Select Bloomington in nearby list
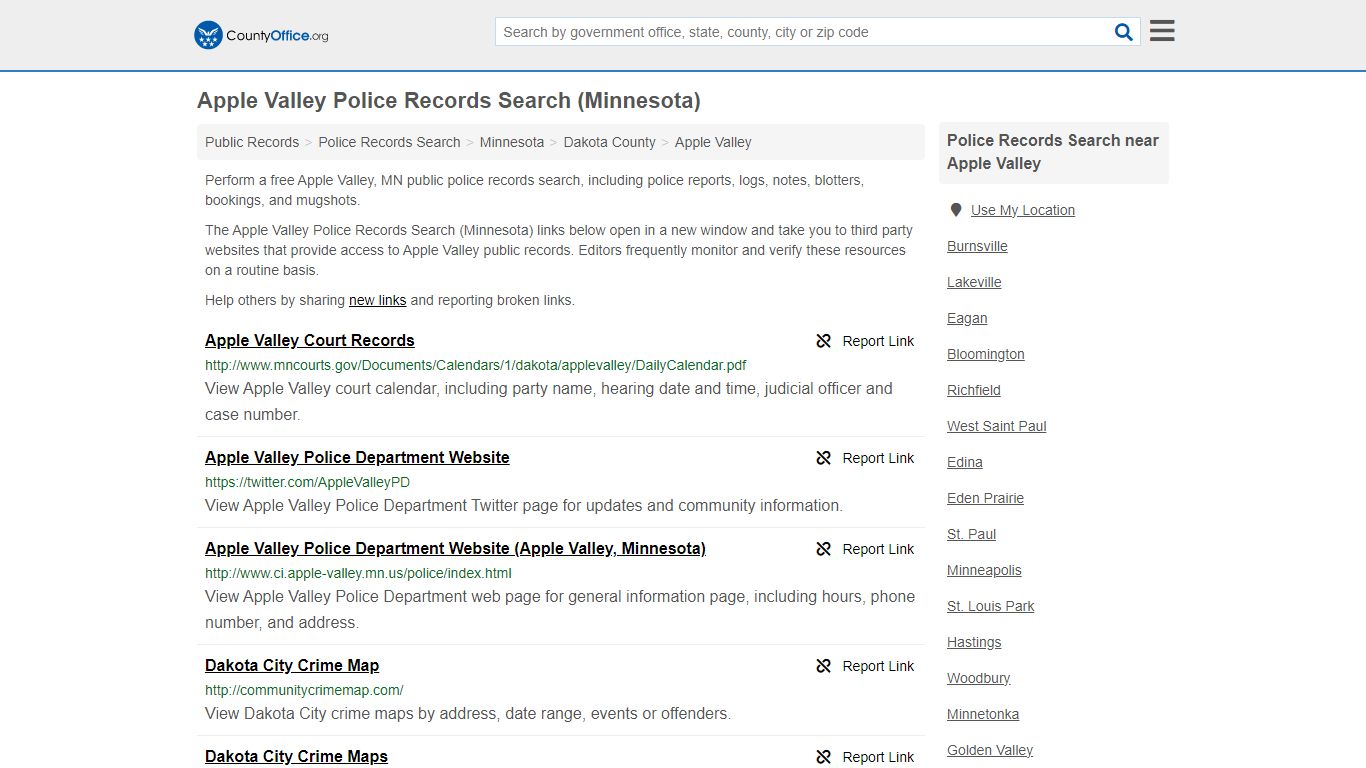This screenshot has height=768, width=1366. click(x=985, y=354)
